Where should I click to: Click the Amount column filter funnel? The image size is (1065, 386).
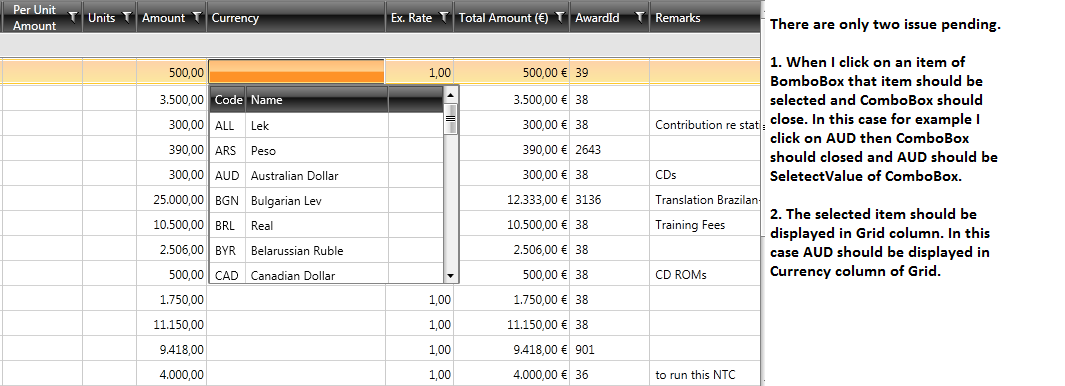[197, 18]
